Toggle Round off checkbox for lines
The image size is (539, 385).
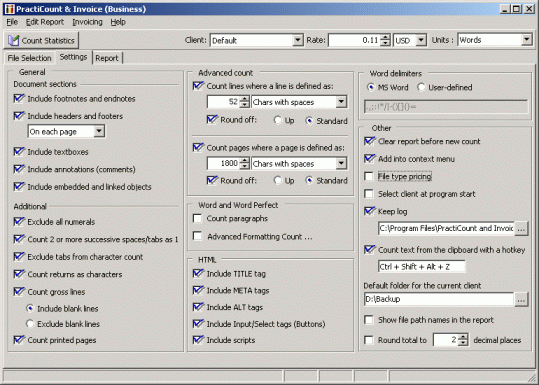coord(212,120)
